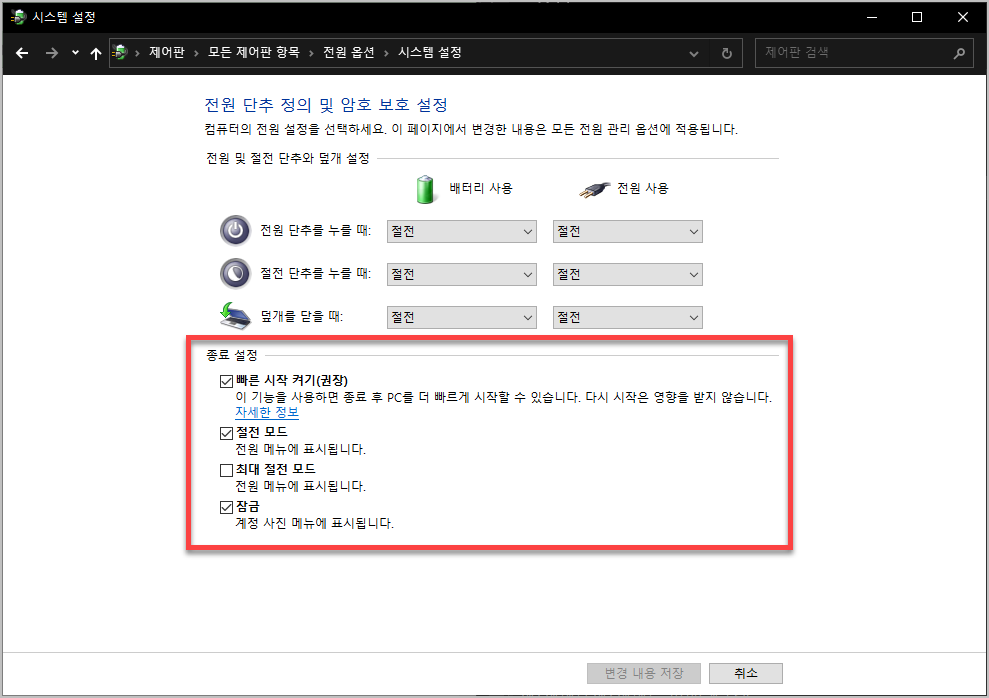Image resolution: width=989 pixels, height=698 pixels.
Task: Disable 빠른 시작 켜기(권장) checkbox
Action: (x=227, y=380)
